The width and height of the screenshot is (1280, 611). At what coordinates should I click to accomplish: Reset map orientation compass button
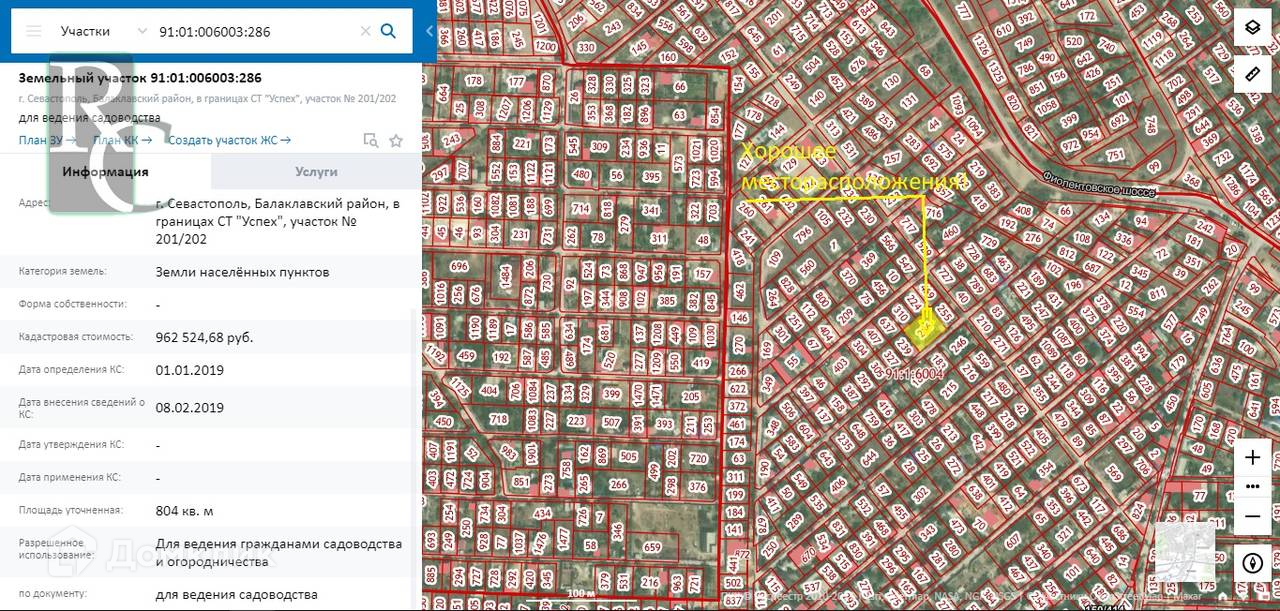[x=1252, y=563]
